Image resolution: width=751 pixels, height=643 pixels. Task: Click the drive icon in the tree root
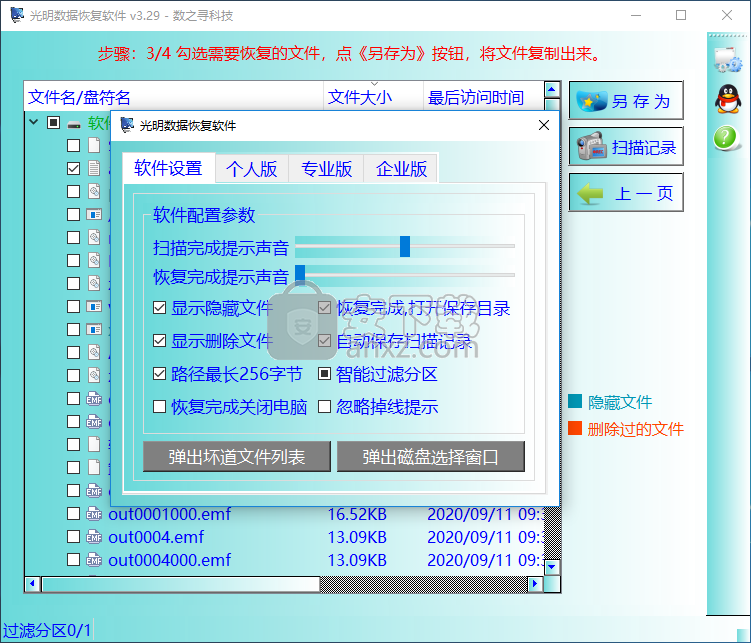pos(74,125)
